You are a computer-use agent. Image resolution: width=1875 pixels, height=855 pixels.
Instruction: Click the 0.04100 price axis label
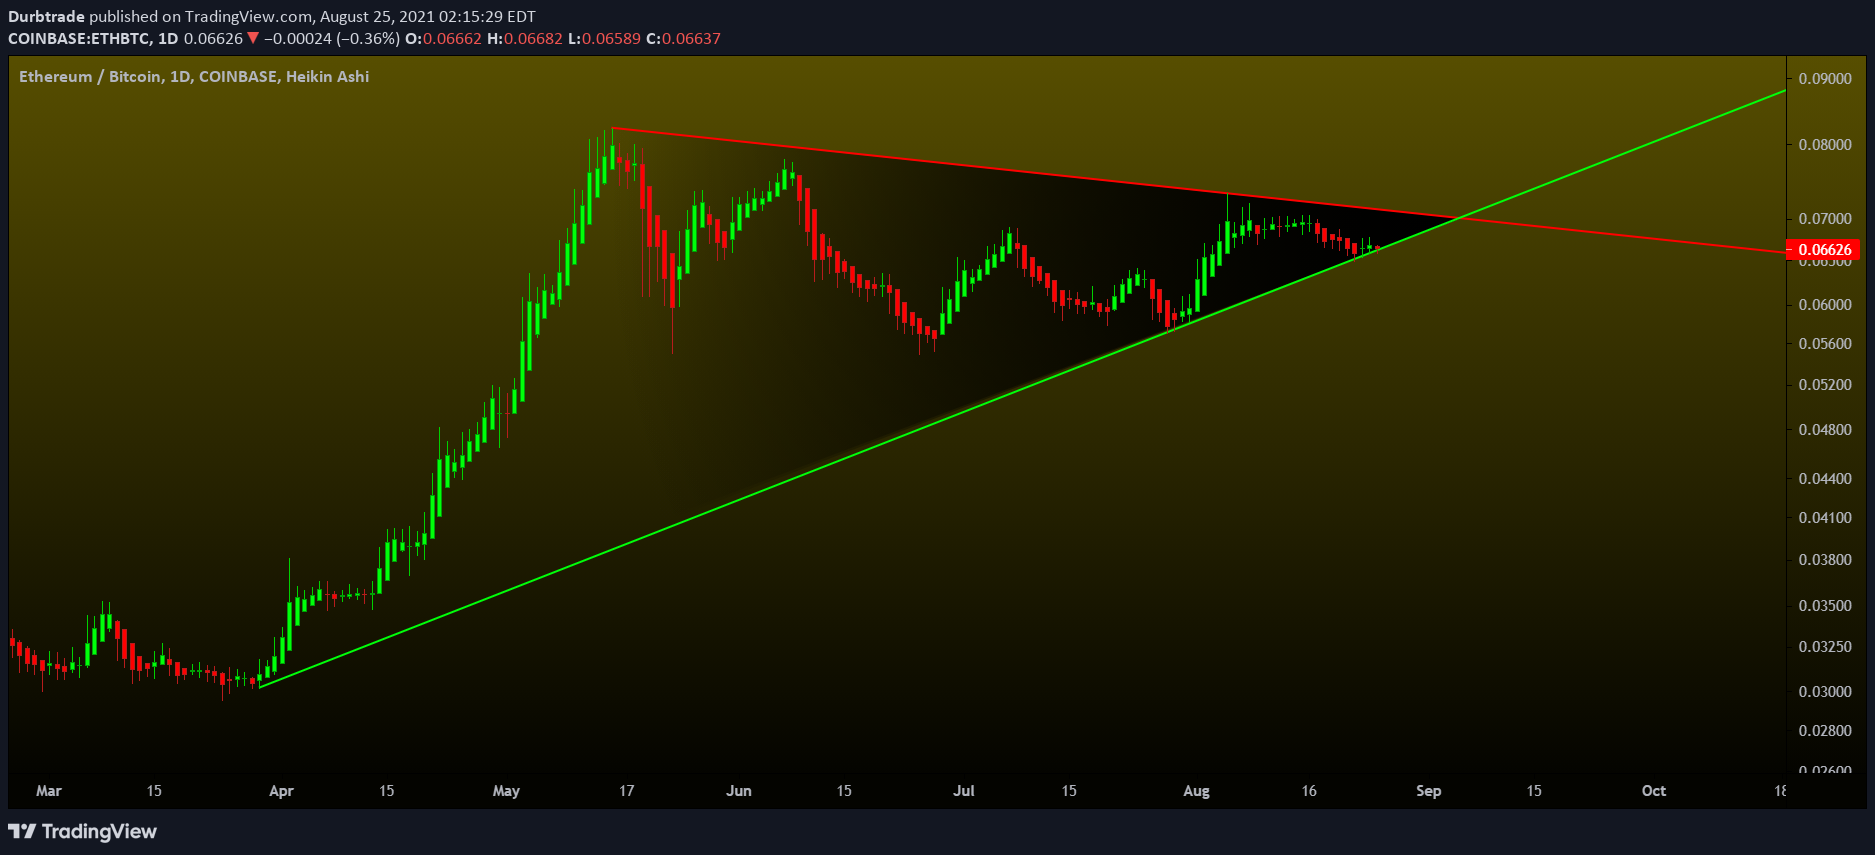pyautogui.click(x=1825, y=517)
